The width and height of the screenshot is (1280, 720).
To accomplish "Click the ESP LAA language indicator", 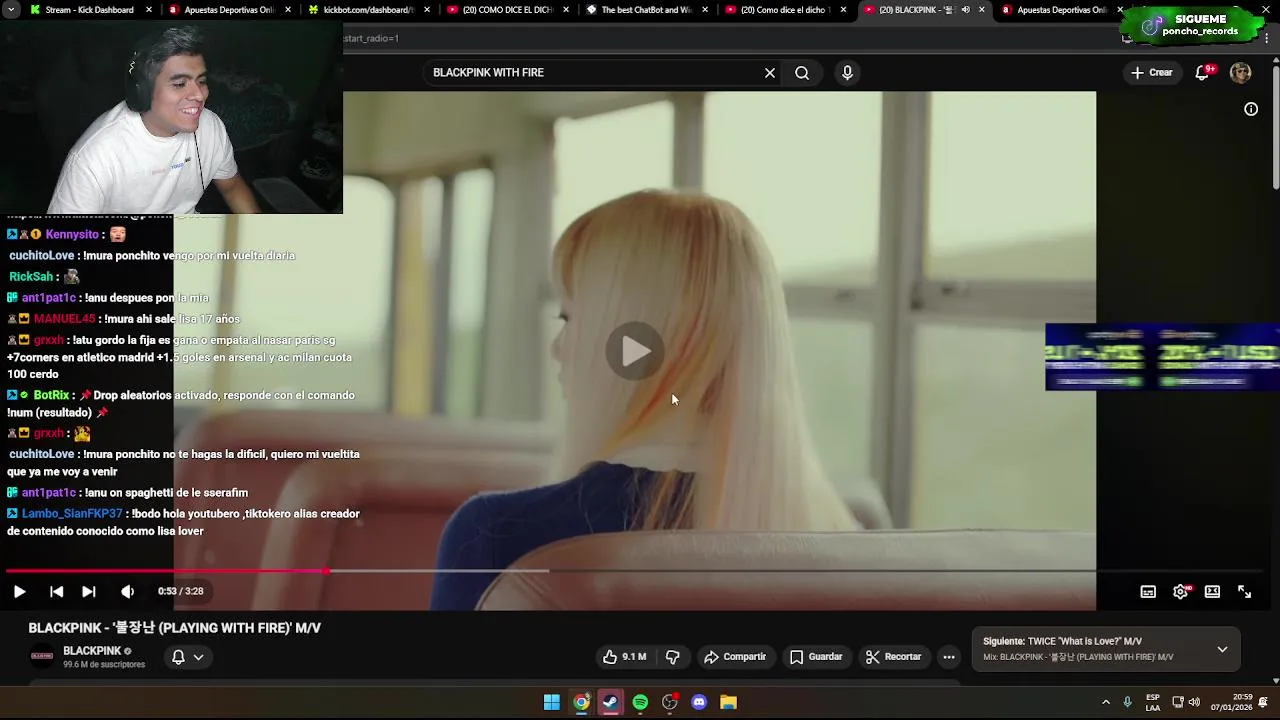I will (1153, 702).
